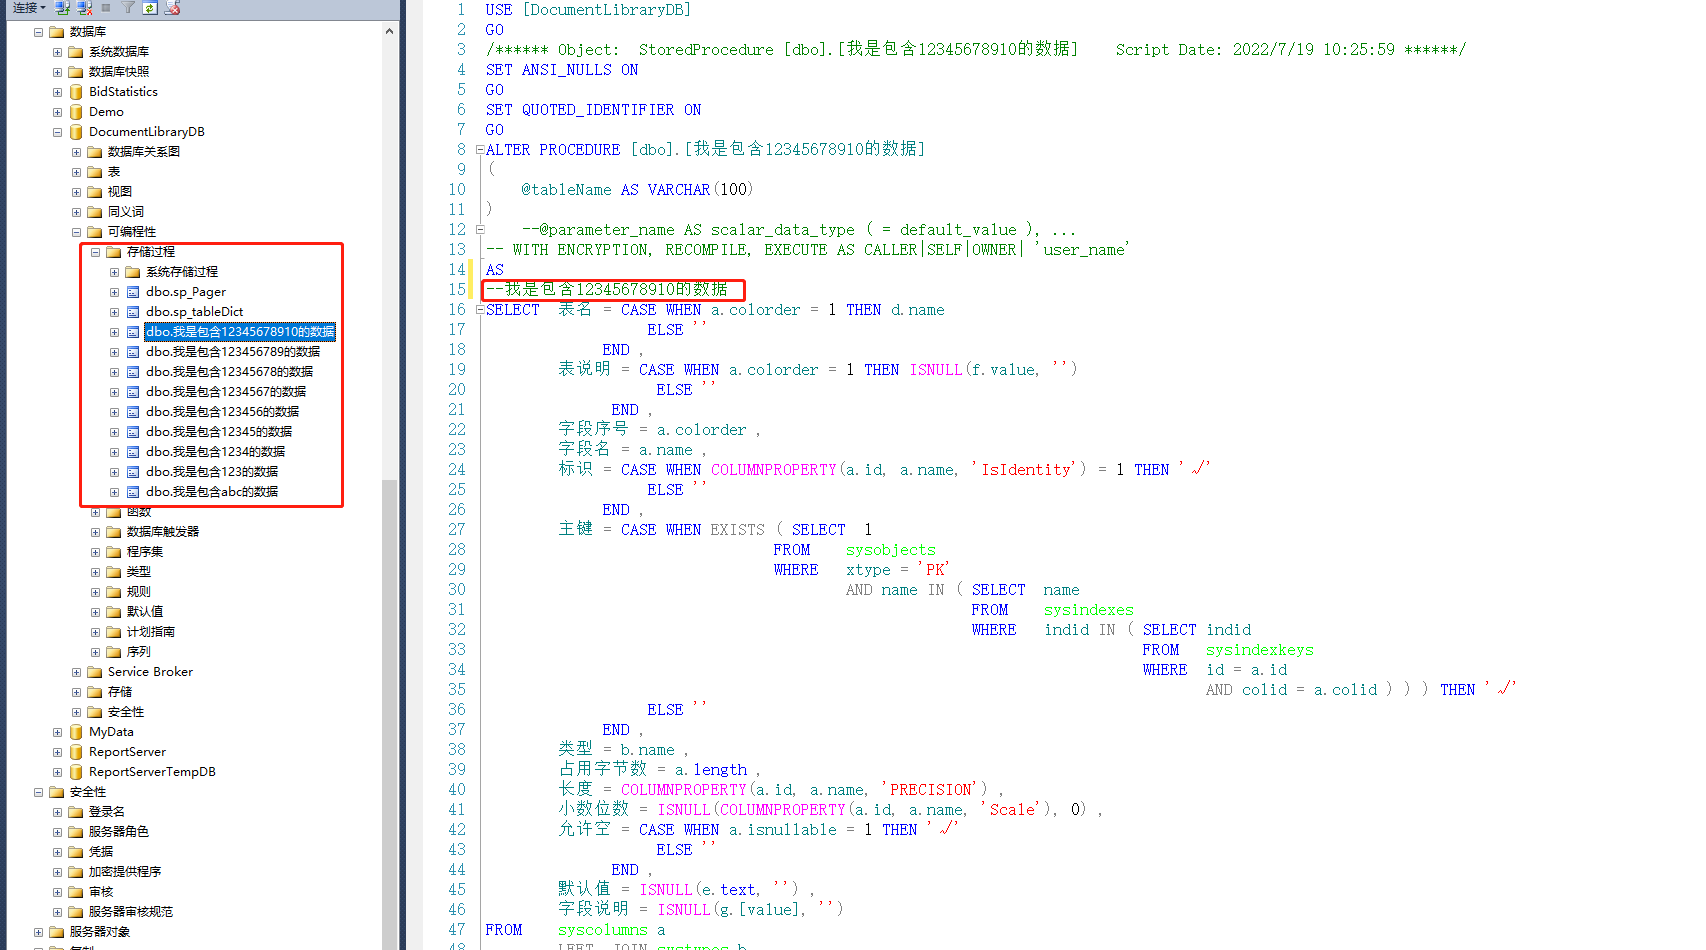Screen dimensions: 1706x950
Task: Select dbo.我是包含123的数据 procedure
Action: pyautogui.click(x=212, y=472)
